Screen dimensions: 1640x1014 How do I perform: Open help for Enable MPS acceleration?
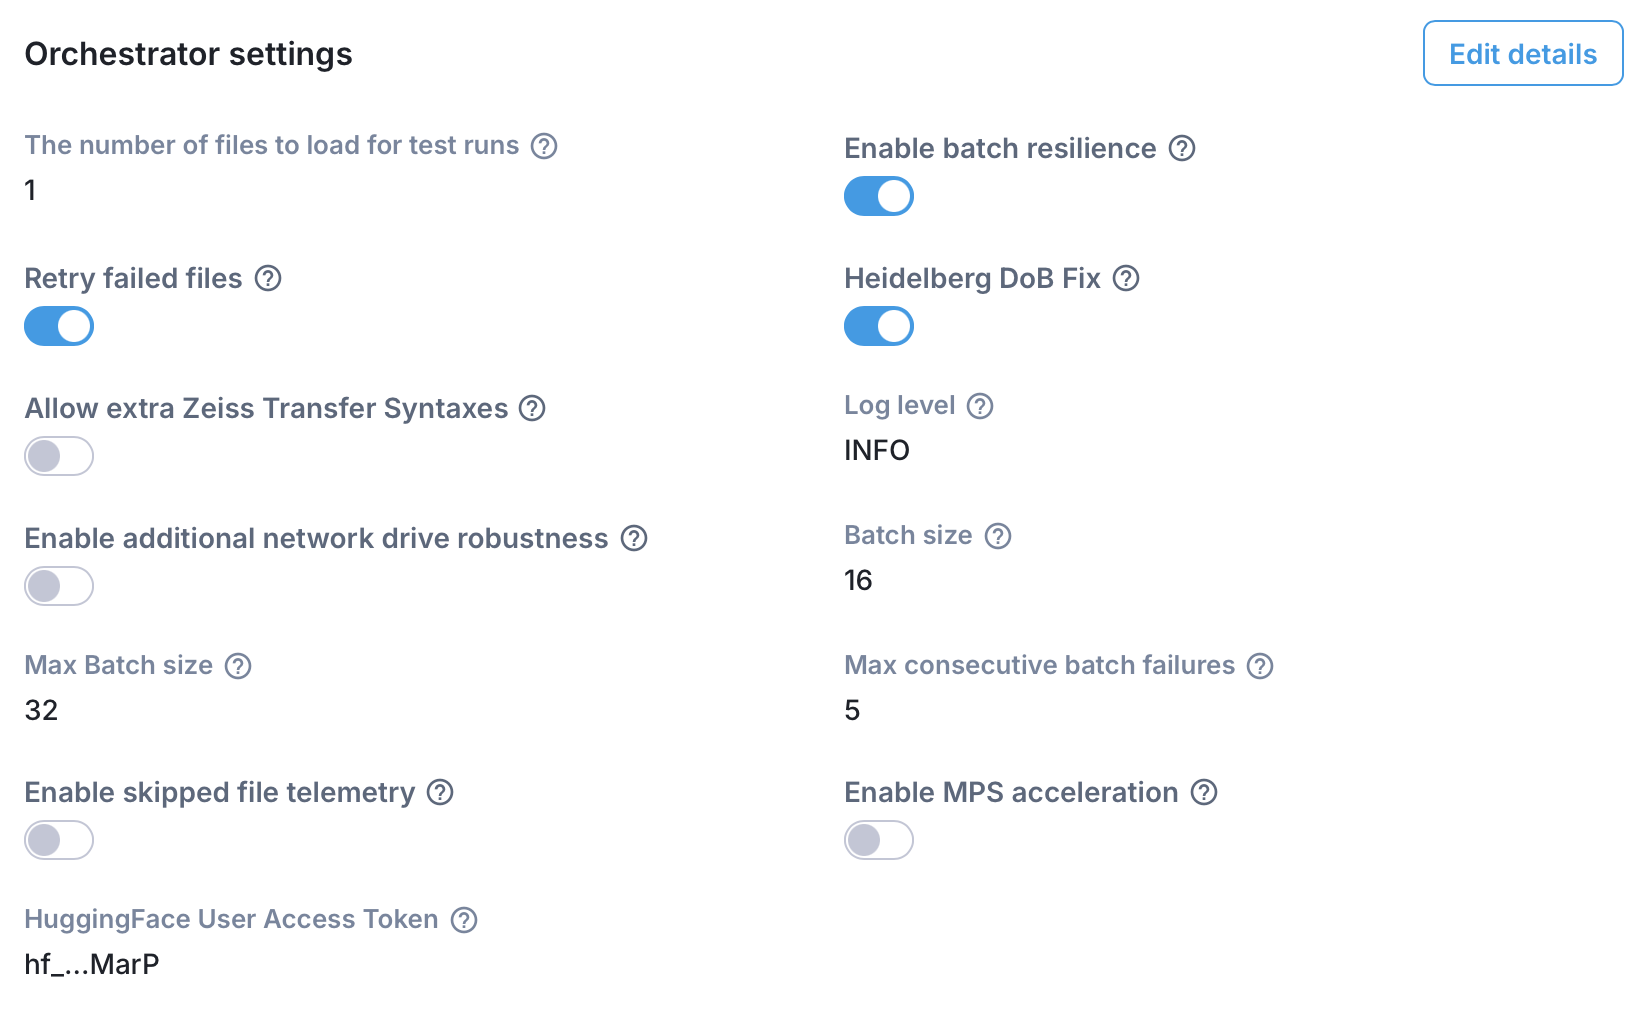[1204, 794]
